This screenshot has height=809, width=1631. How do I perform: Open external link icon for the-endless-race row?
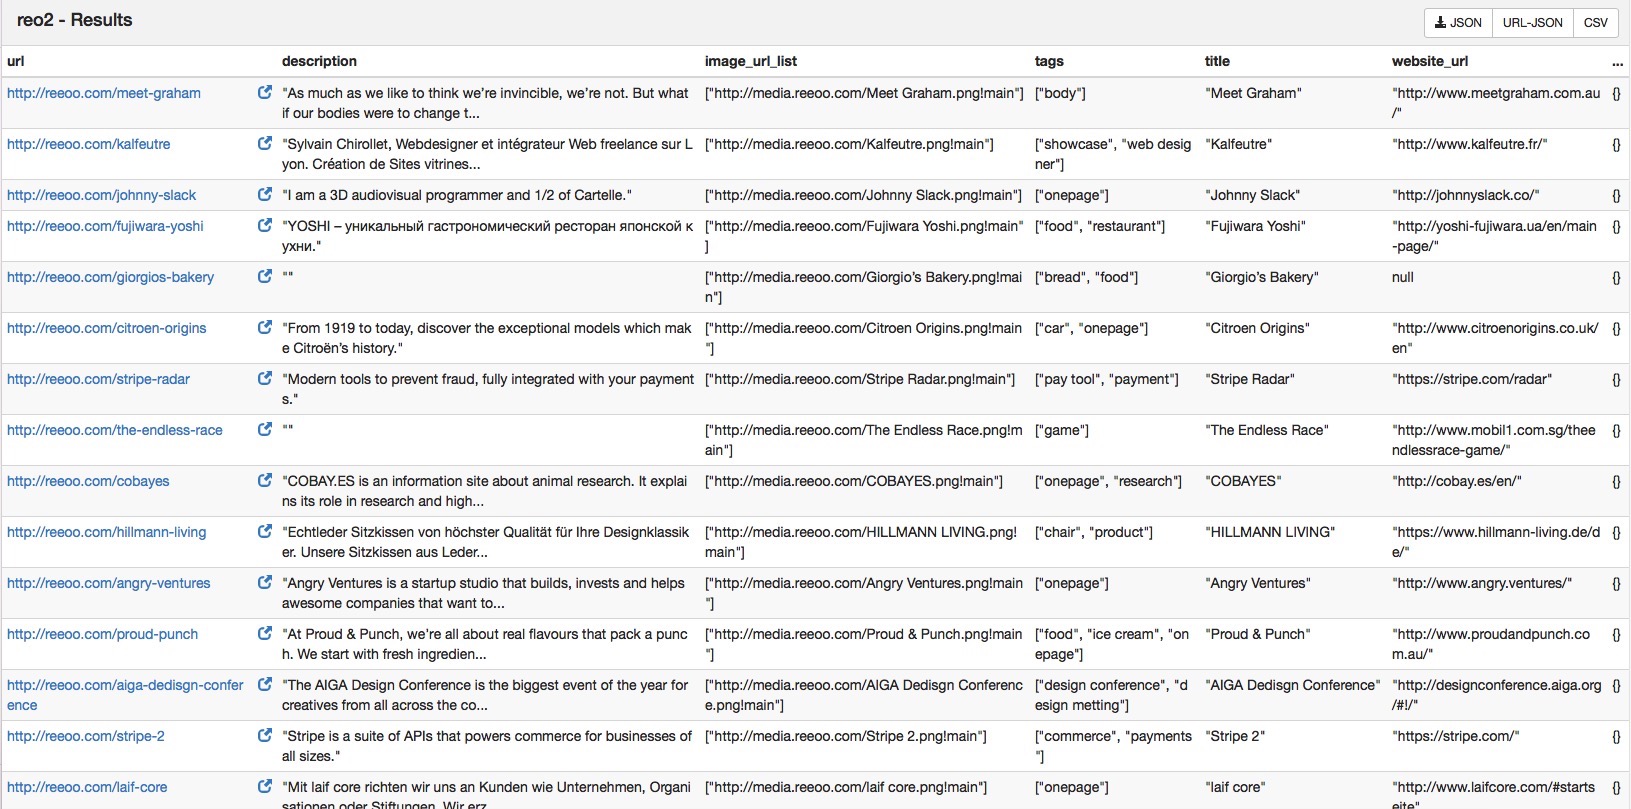tap(265, 429)
